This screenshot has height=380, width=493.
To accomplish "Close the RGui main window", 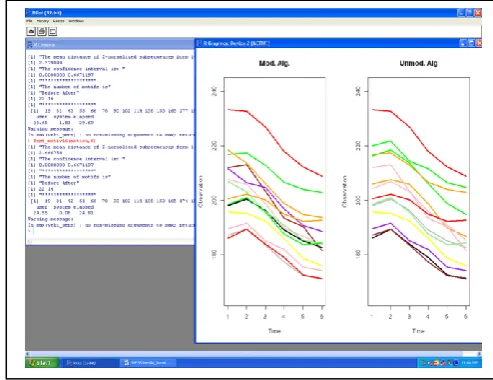I will point(478,13).
